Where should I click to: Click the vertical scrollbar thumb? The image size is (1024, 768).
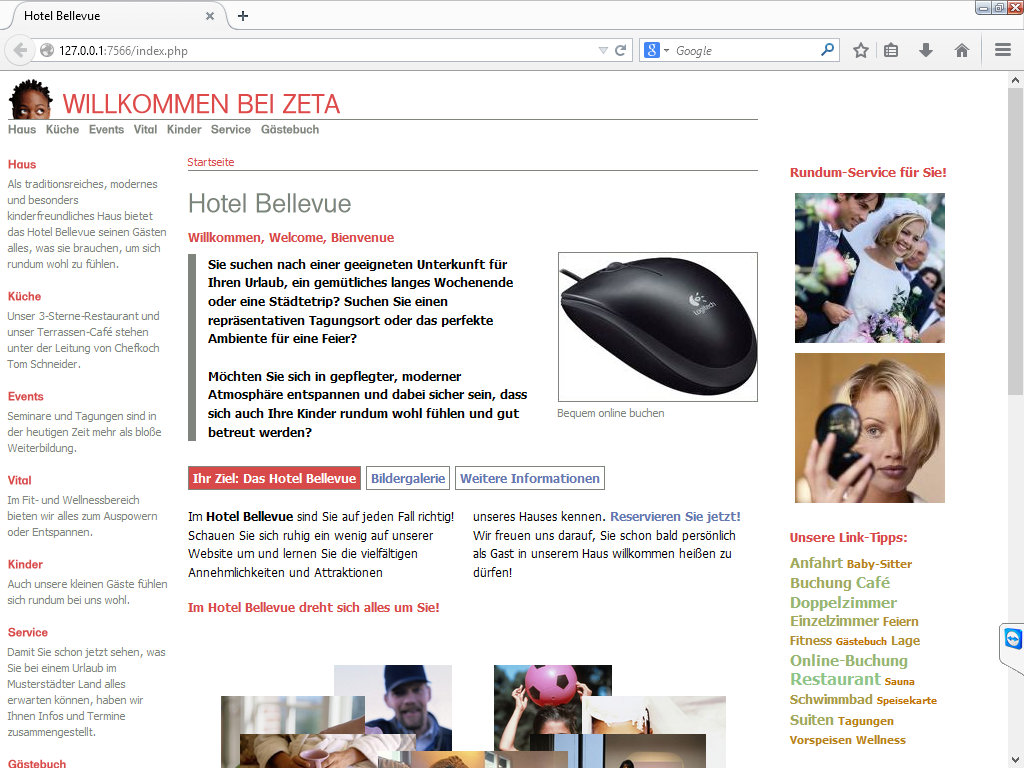(x=1015, y=242)
